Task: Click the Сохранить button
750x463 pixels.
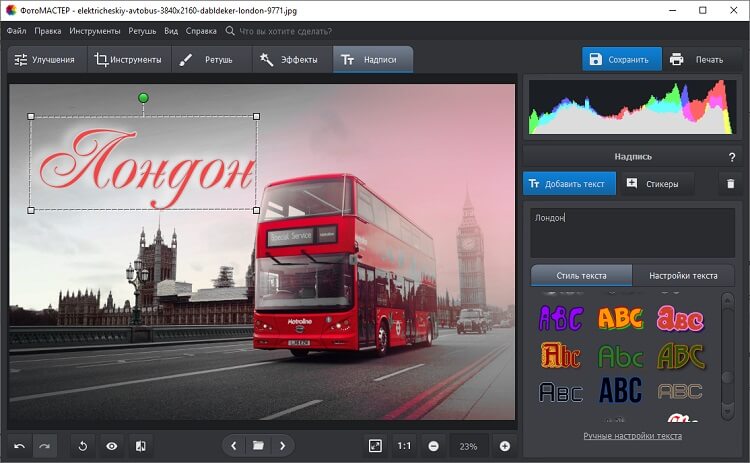Action: [622, 59]
